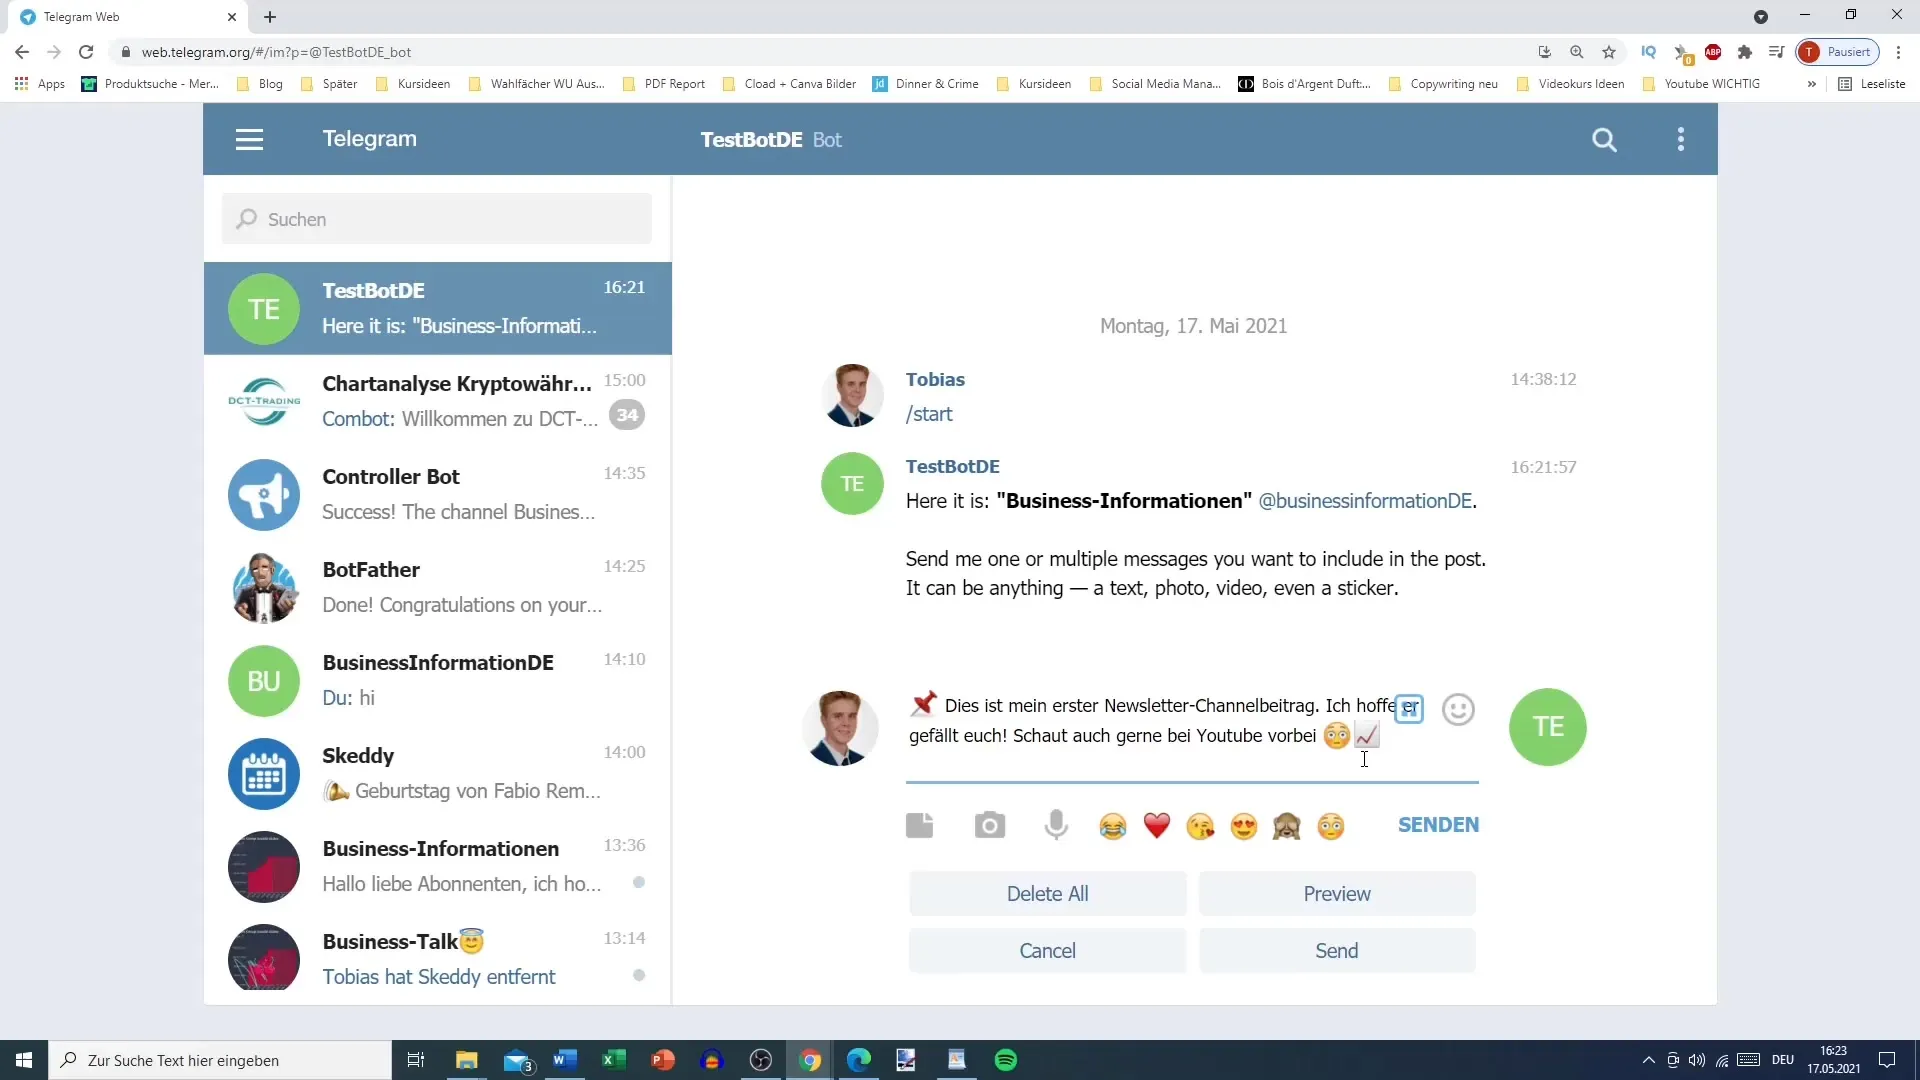Open the BusinessInformationDE chat
The height and width of the screenshot is (1080, 1920).
click(437, 681)
